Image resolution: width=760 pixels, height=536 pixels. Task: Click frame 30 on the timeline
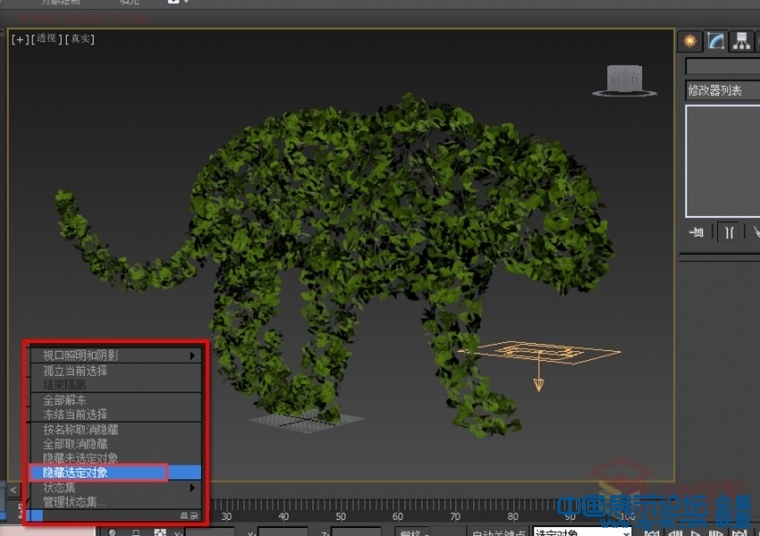tap(226, 517)
